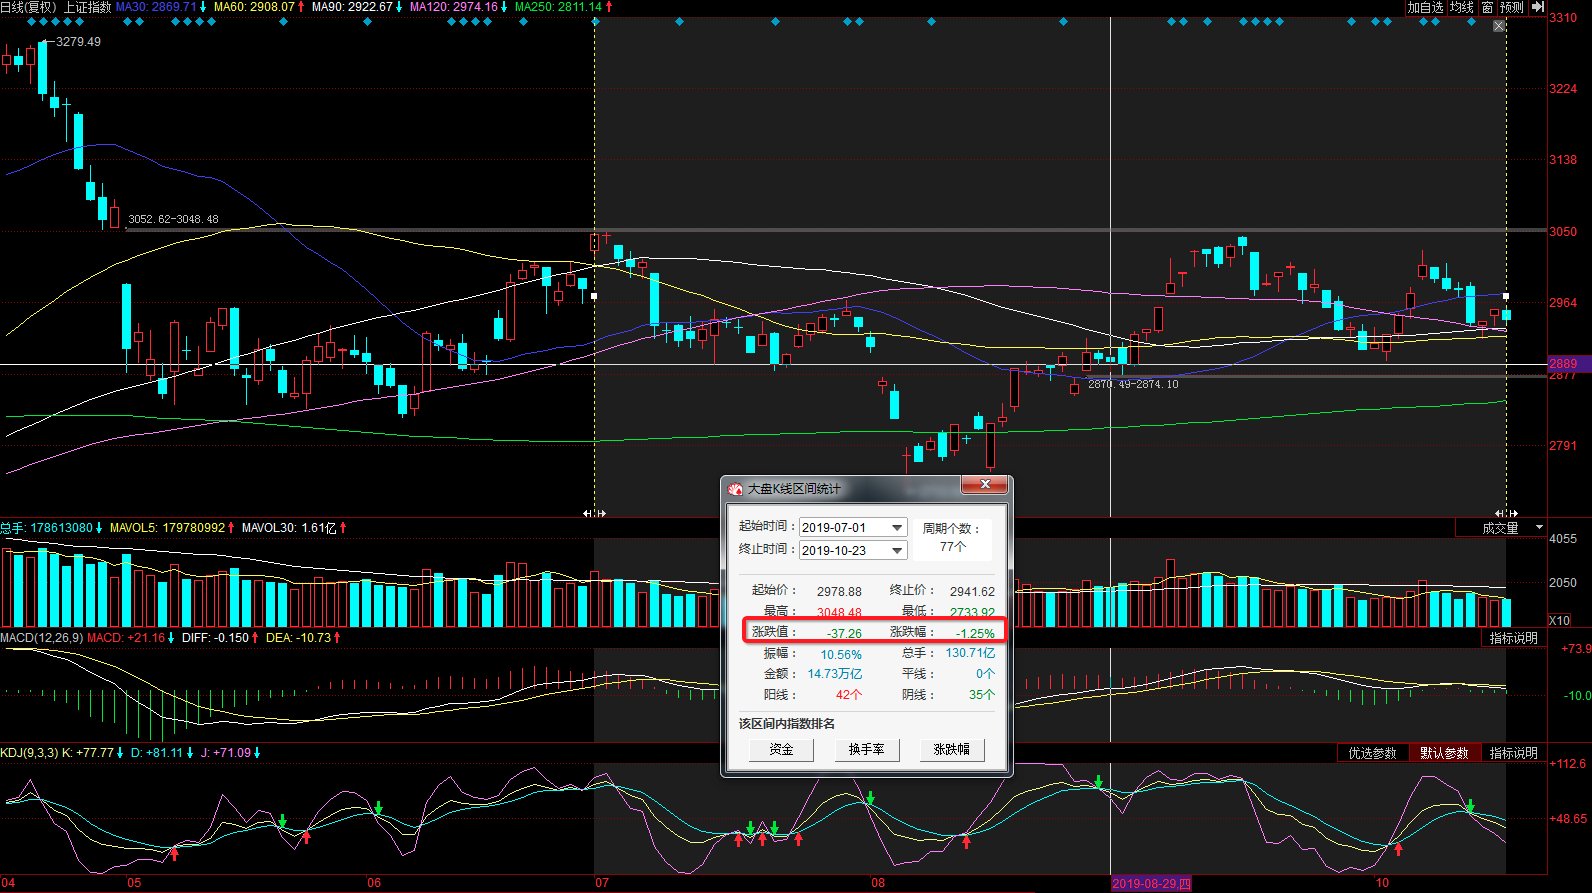Click the left range drag handle on chart
This screenshot has height=893, width=1592.
coord(594,513)
